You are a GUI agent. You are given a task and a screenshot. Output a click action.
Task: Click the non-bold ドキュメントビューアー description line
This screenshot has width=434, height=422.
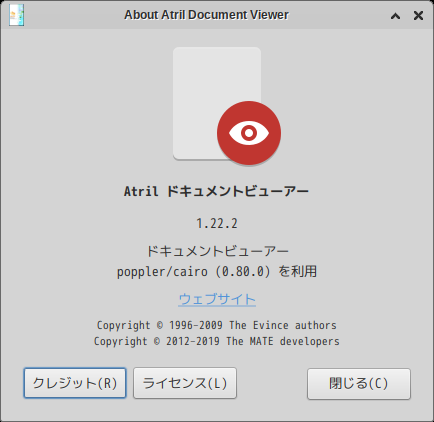(x=217, y=251)
